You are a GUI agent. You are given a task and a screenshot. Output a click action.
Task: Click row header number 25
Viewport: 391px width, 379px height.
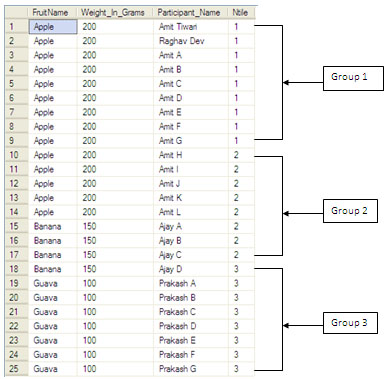pyautogui.click(x=17, y=369)
